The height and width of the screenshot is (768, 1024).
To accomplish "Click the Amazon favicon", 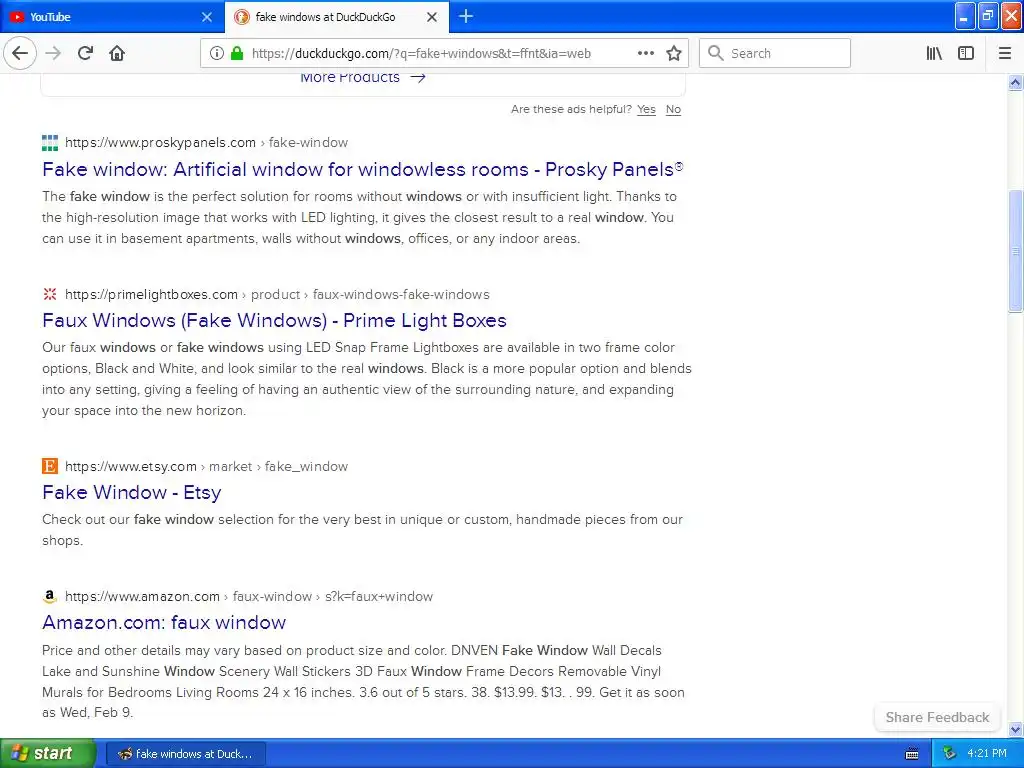I will pos(50,596).
